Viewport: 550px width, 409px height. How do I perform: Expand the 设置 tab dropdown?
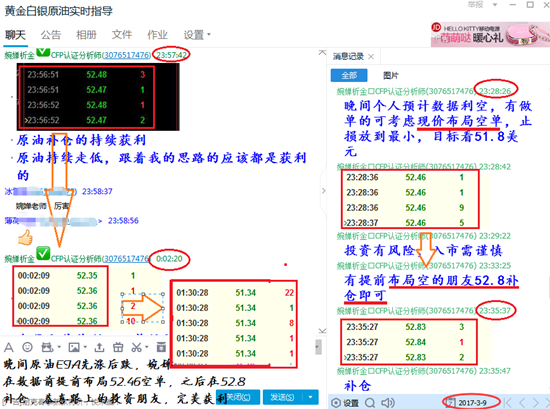pos(209,34)
